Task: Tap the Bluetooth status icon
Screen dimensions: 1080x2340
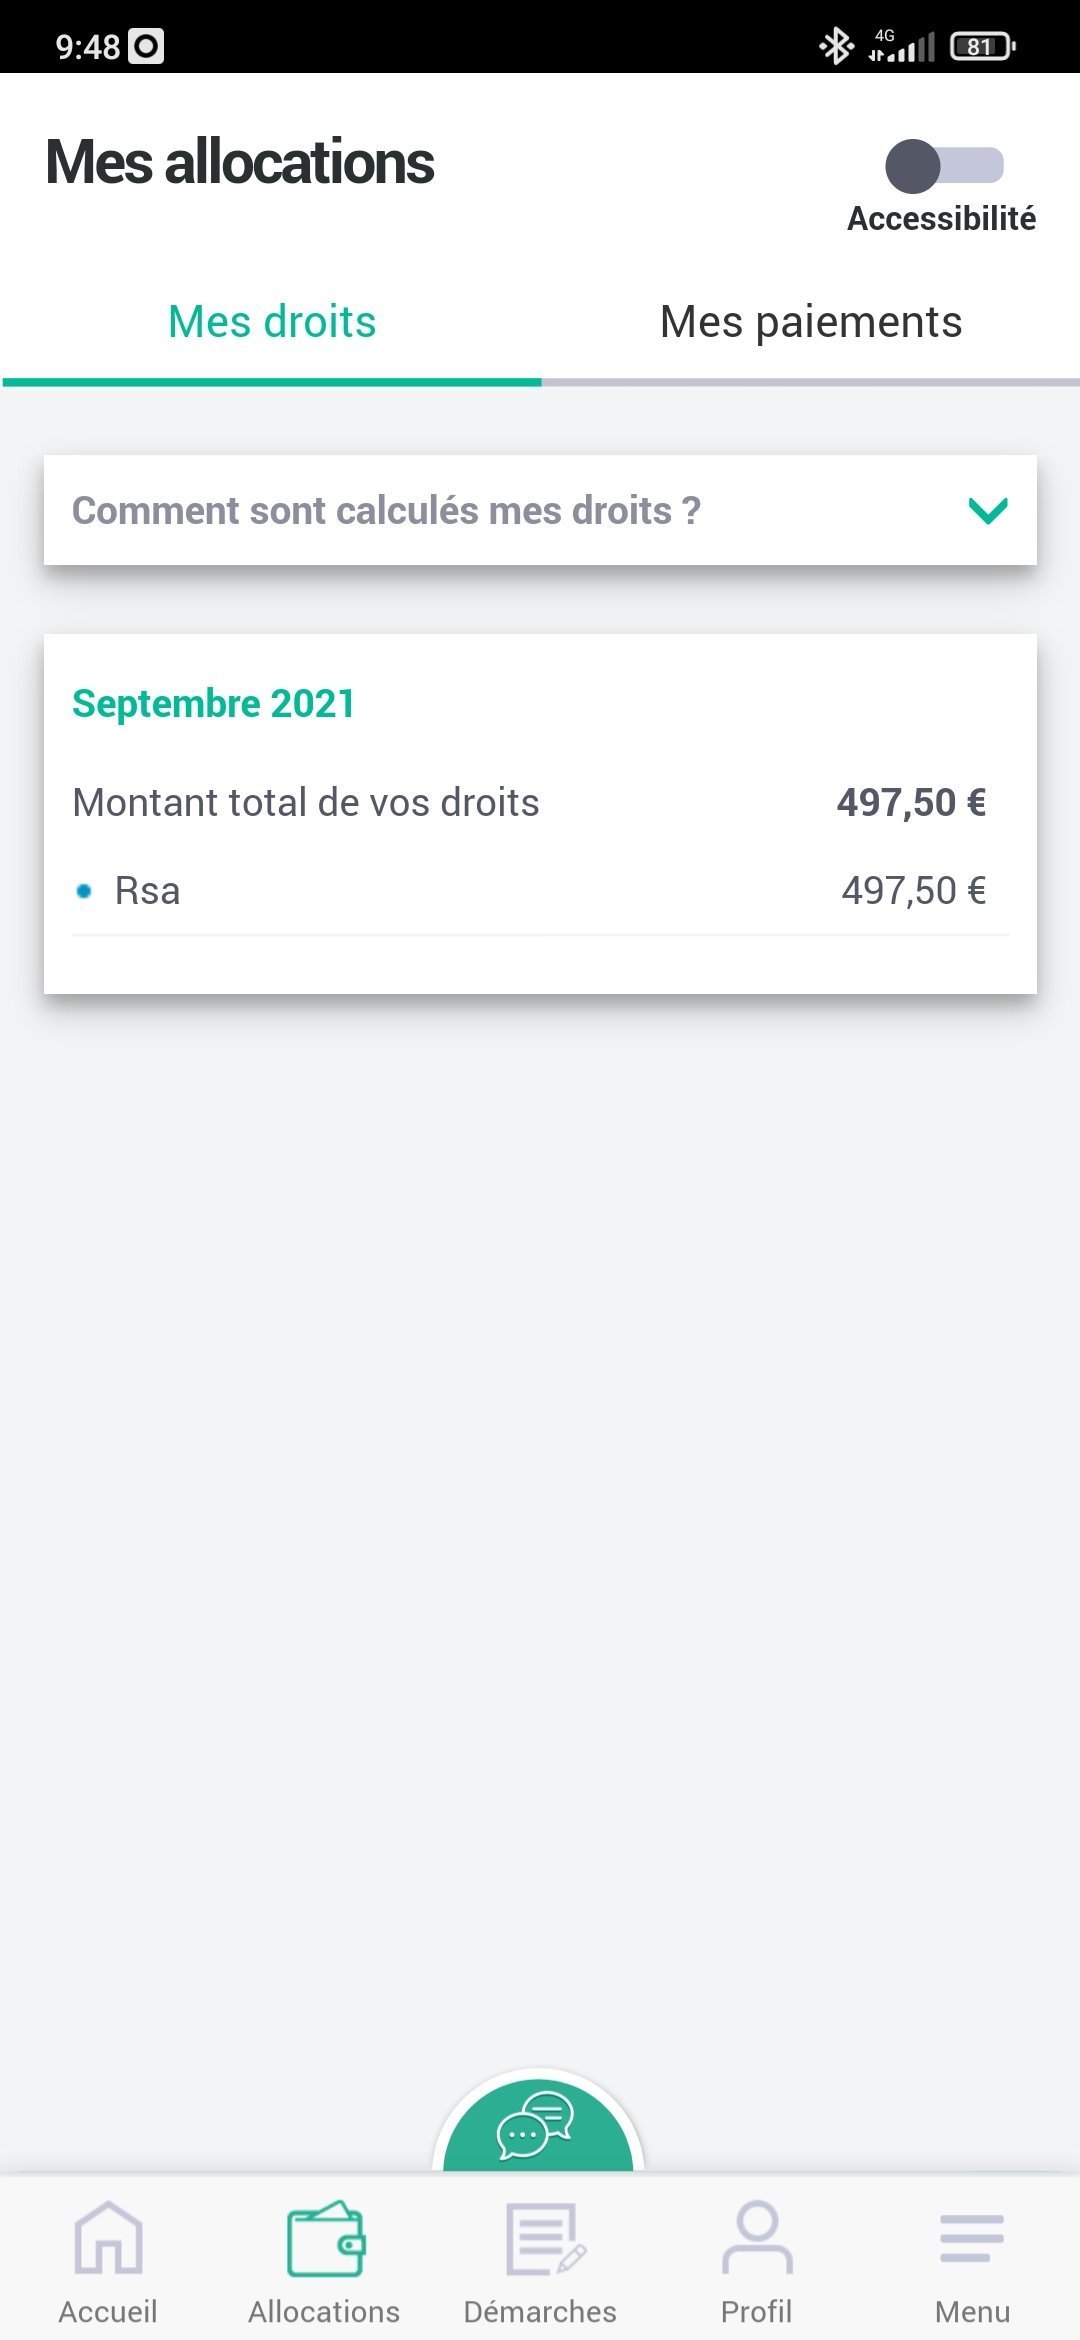Action: 836,46
